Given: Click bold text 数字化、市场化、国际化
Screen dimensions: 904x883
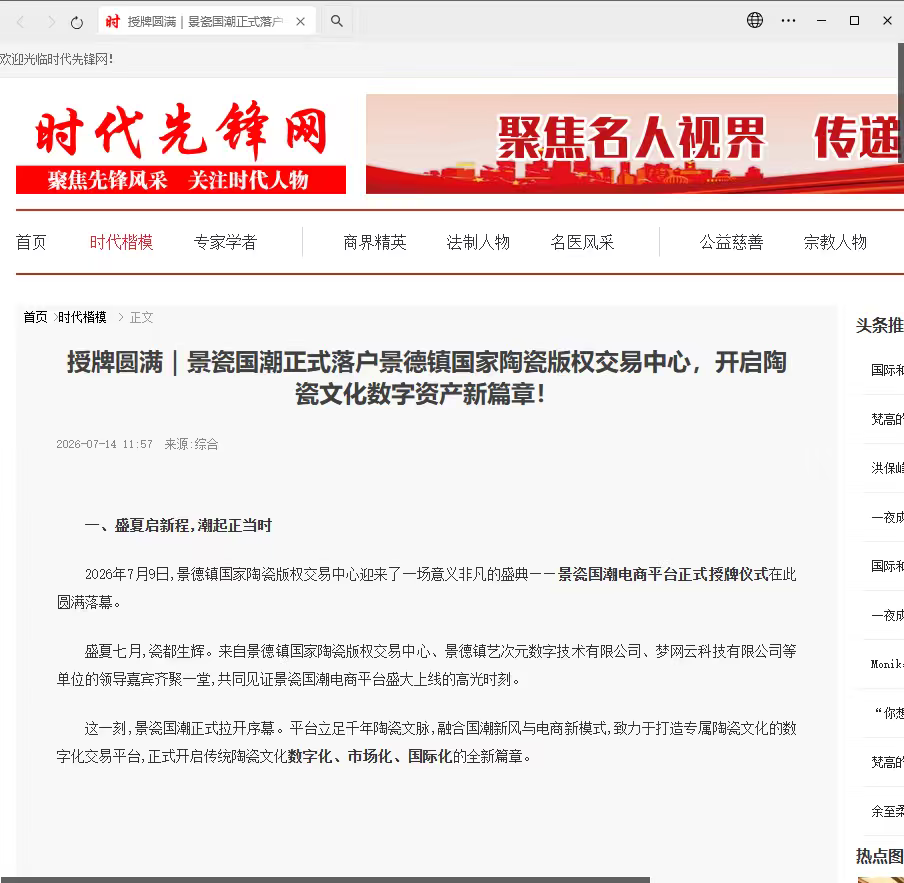Looking at the screenshot, I should (x=370, y=756).
